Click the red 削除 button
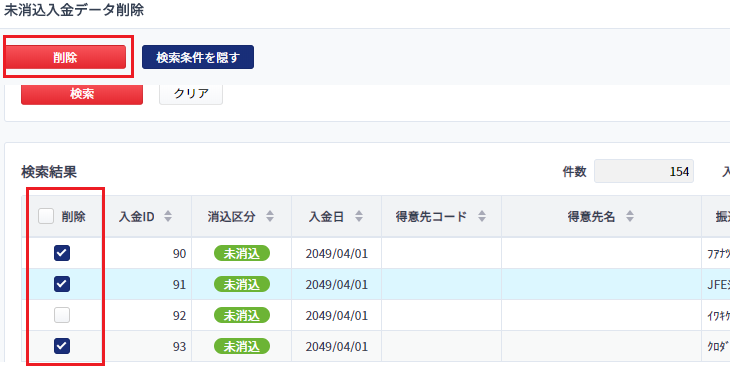 (x=66, y=58)
